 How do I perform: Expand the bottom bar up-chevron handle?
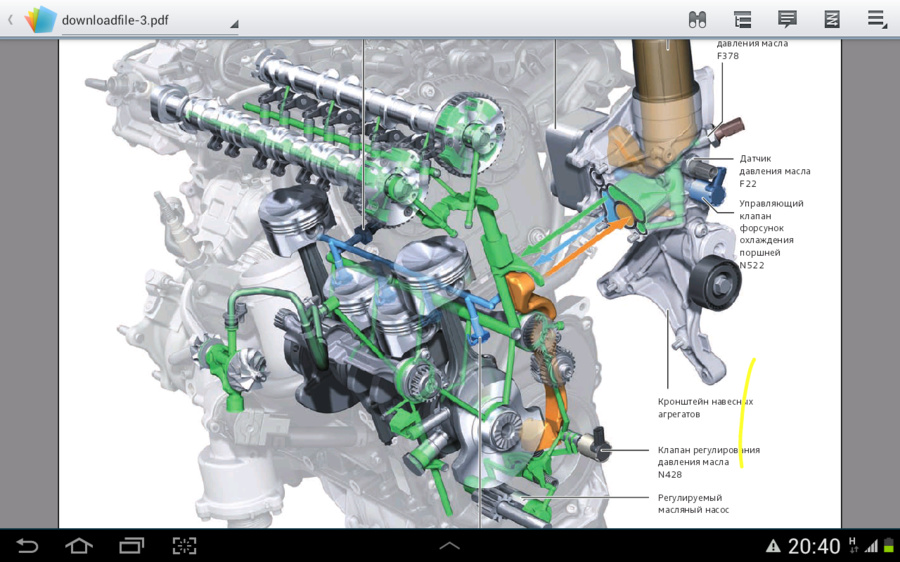click(x=449, y=546)
